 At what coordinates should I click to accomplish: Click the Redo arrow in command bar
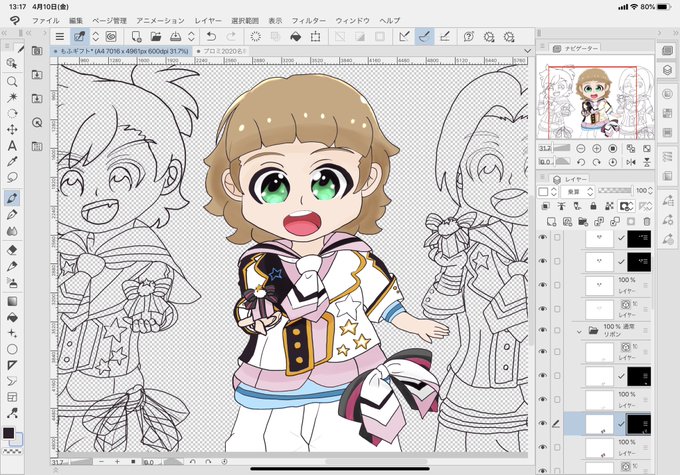pyautogui.click(x=231, y=37)
